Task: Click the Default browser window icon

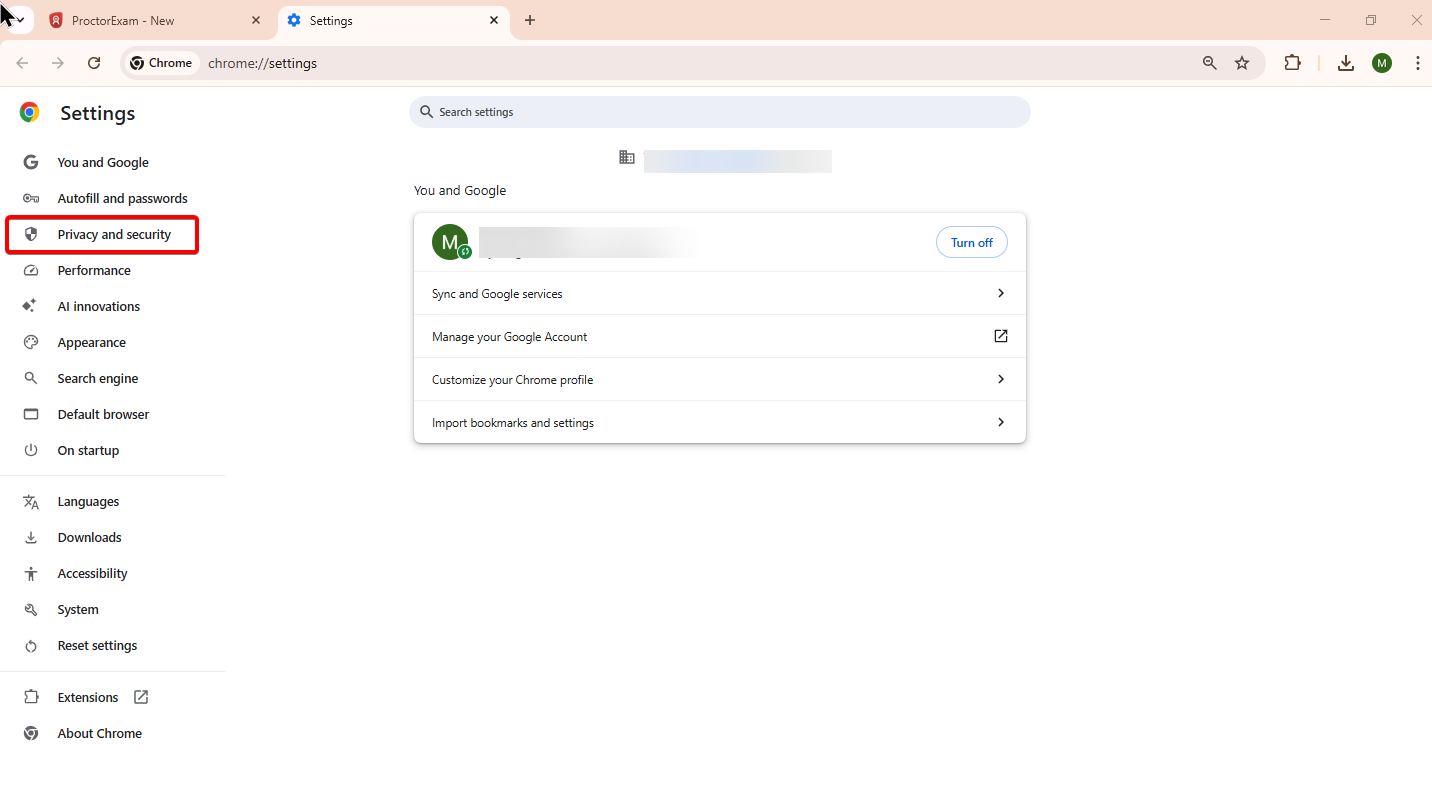Action: coord(31,414)
